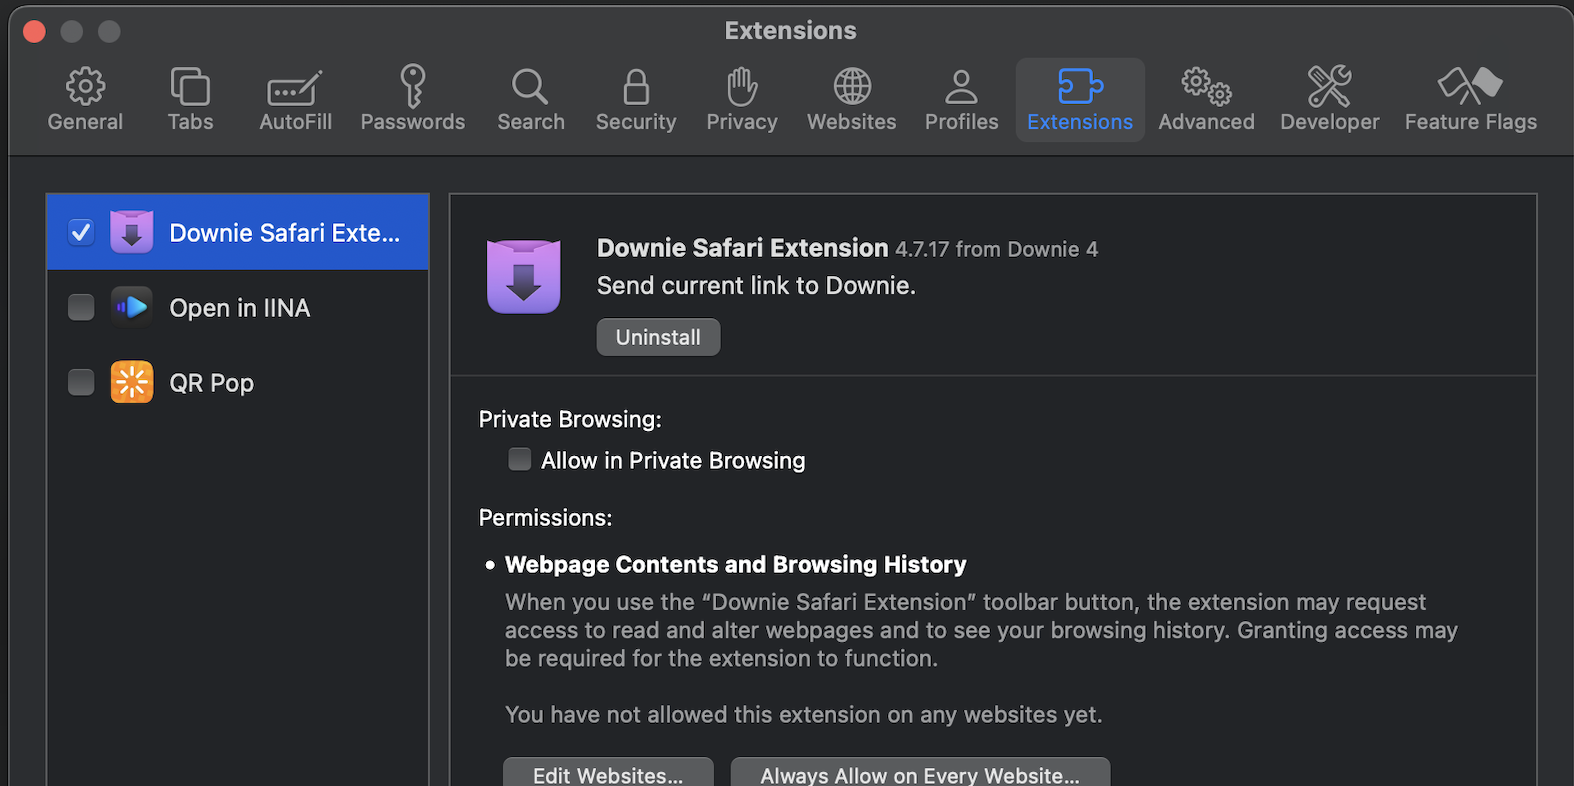Select the Downie Safari Exte... row label
This screenshot has width=1574, height=786.
click(284, 233)
